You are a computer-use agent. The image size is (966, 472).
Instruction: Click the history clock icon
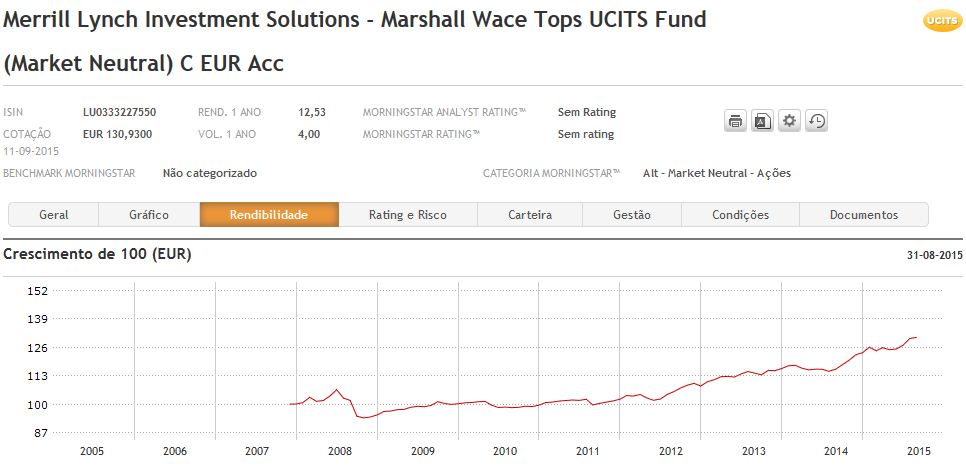(817, 121)
